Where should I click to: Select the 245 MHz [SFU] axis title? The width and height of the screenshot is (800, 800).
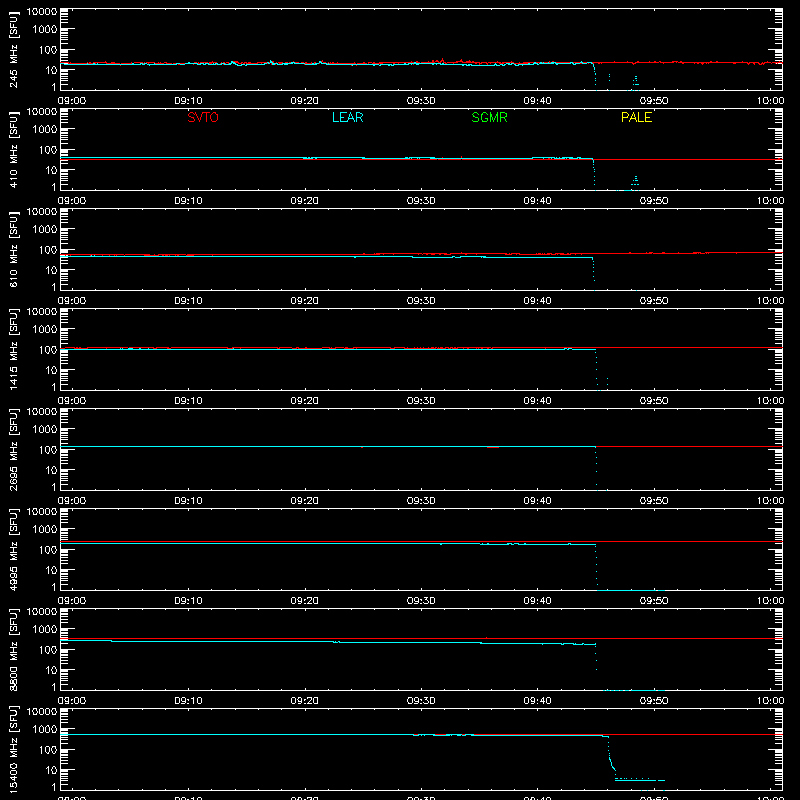(13, 49)
